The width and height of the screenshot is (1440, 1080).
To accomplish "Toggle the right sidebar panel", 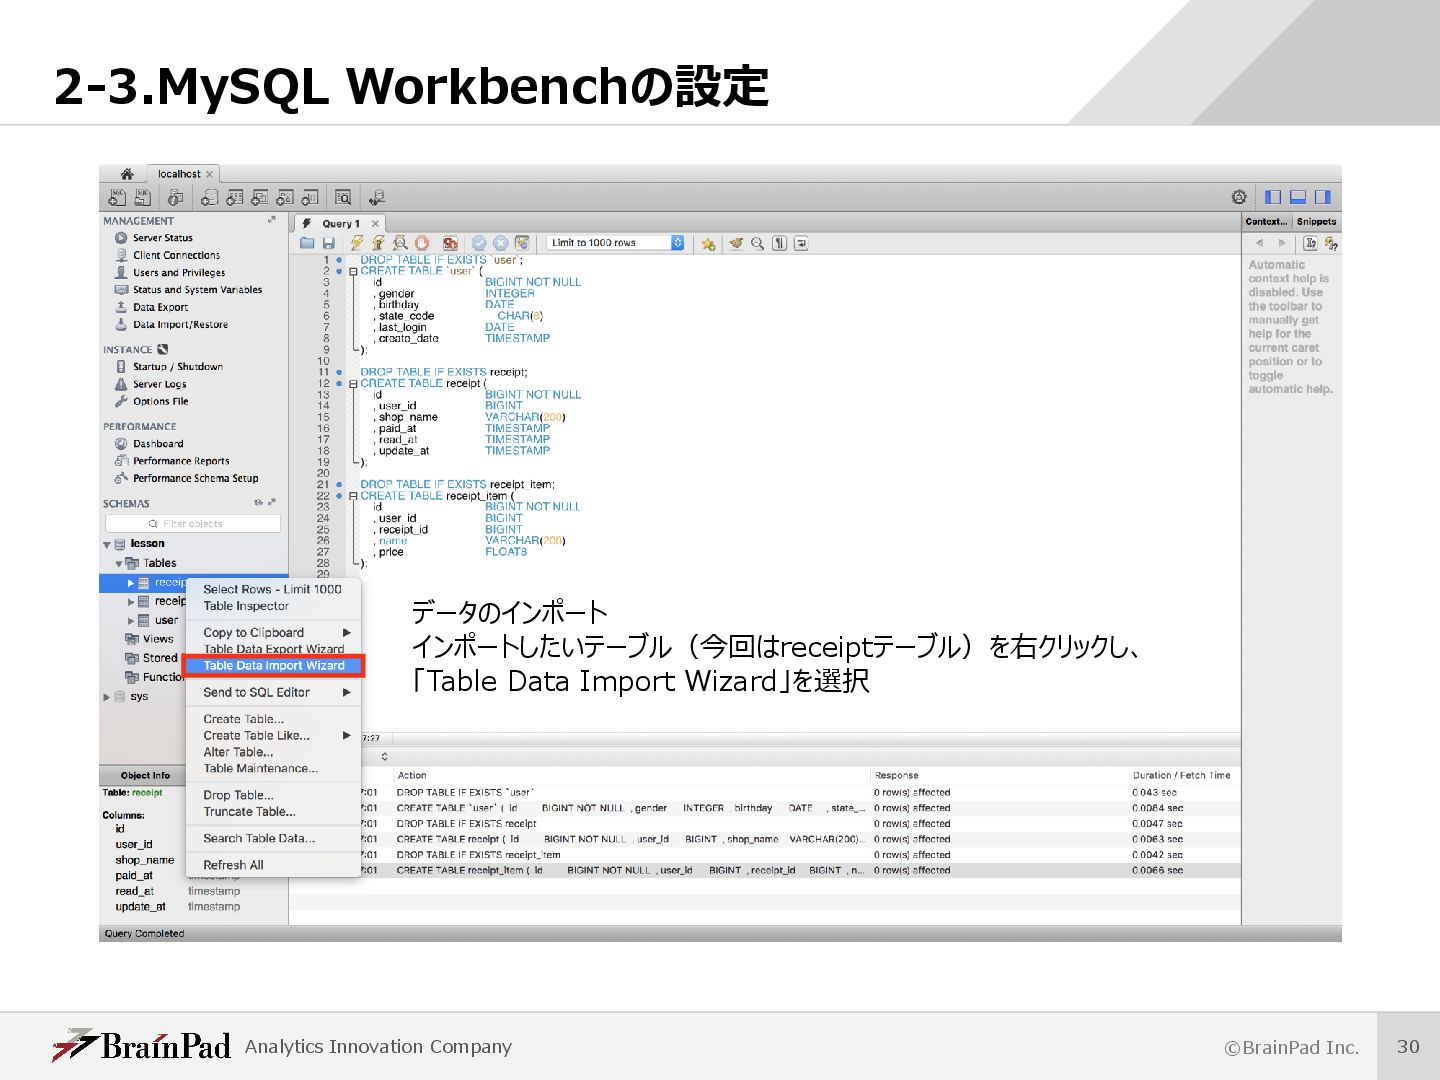I will [x=1323, y=197].
